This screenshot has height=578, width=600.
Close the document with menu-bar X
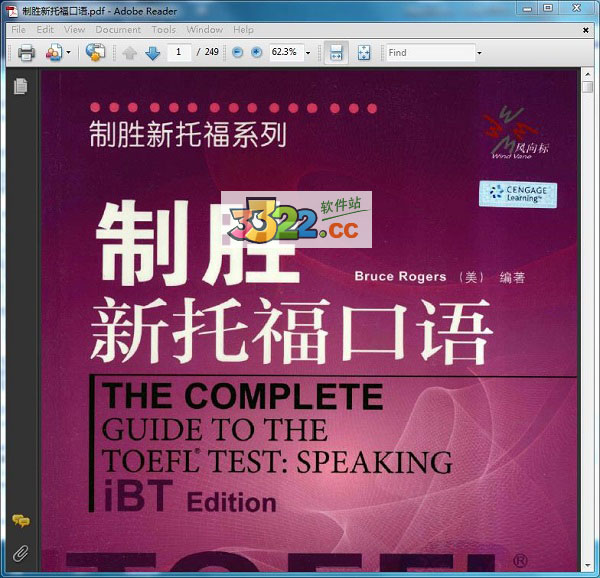[x=585, y=30]
